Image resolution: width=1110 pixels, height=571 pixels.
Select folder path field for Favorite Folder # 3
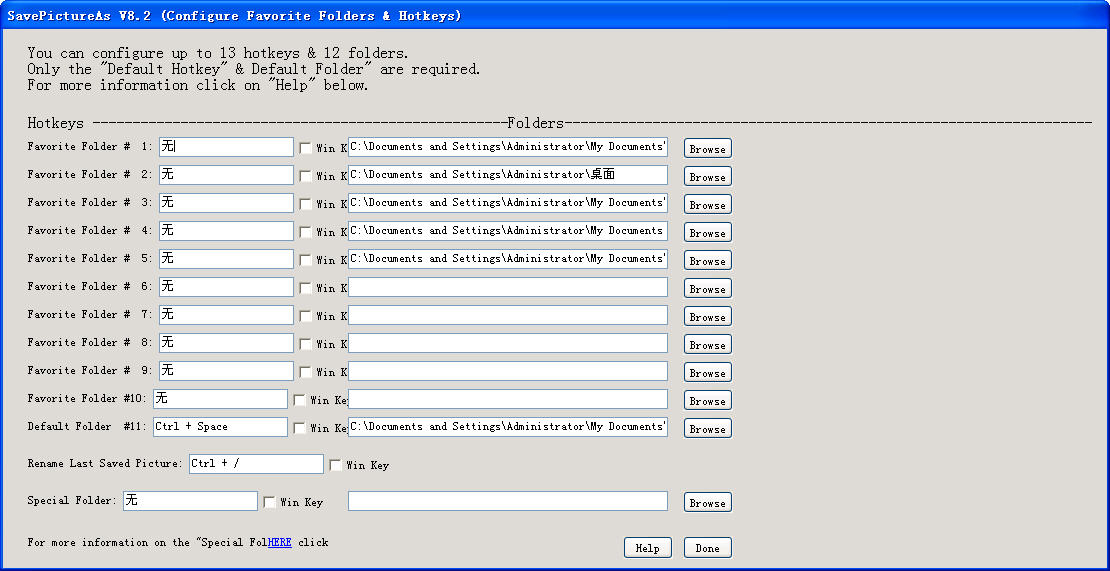(x=508, y=203)
